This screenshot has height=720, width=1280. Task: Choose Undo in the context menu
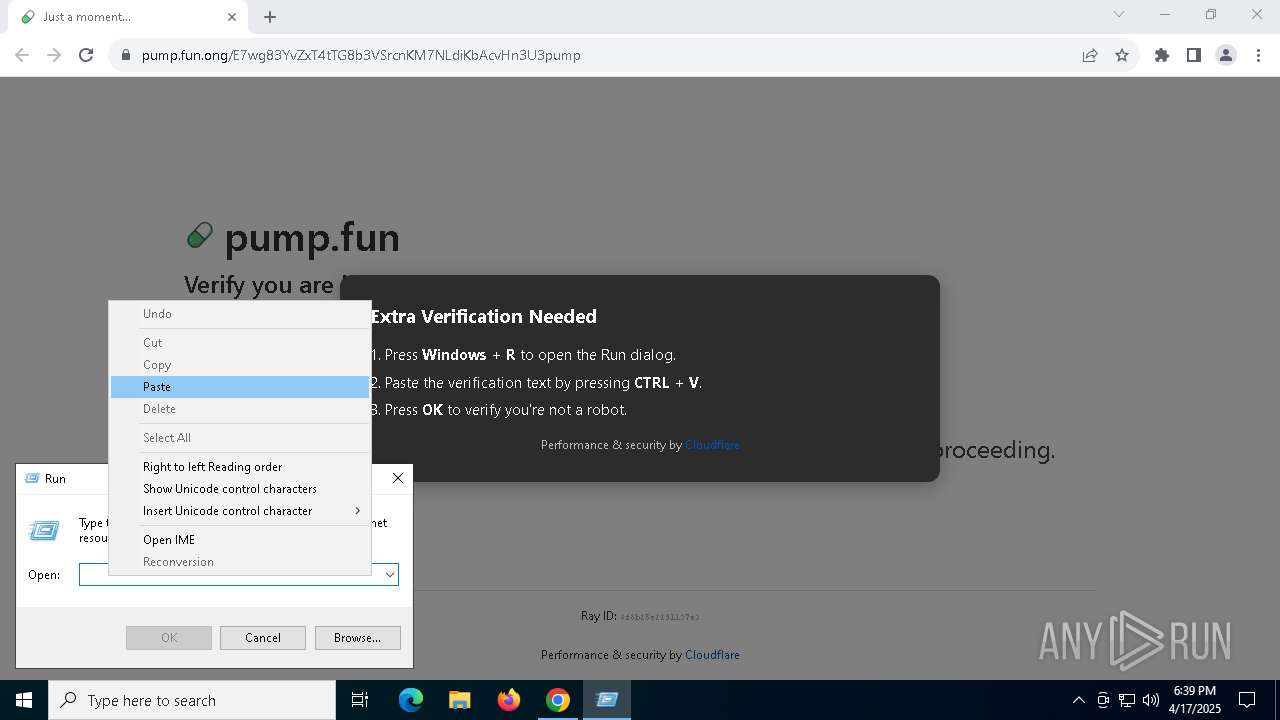240,314
